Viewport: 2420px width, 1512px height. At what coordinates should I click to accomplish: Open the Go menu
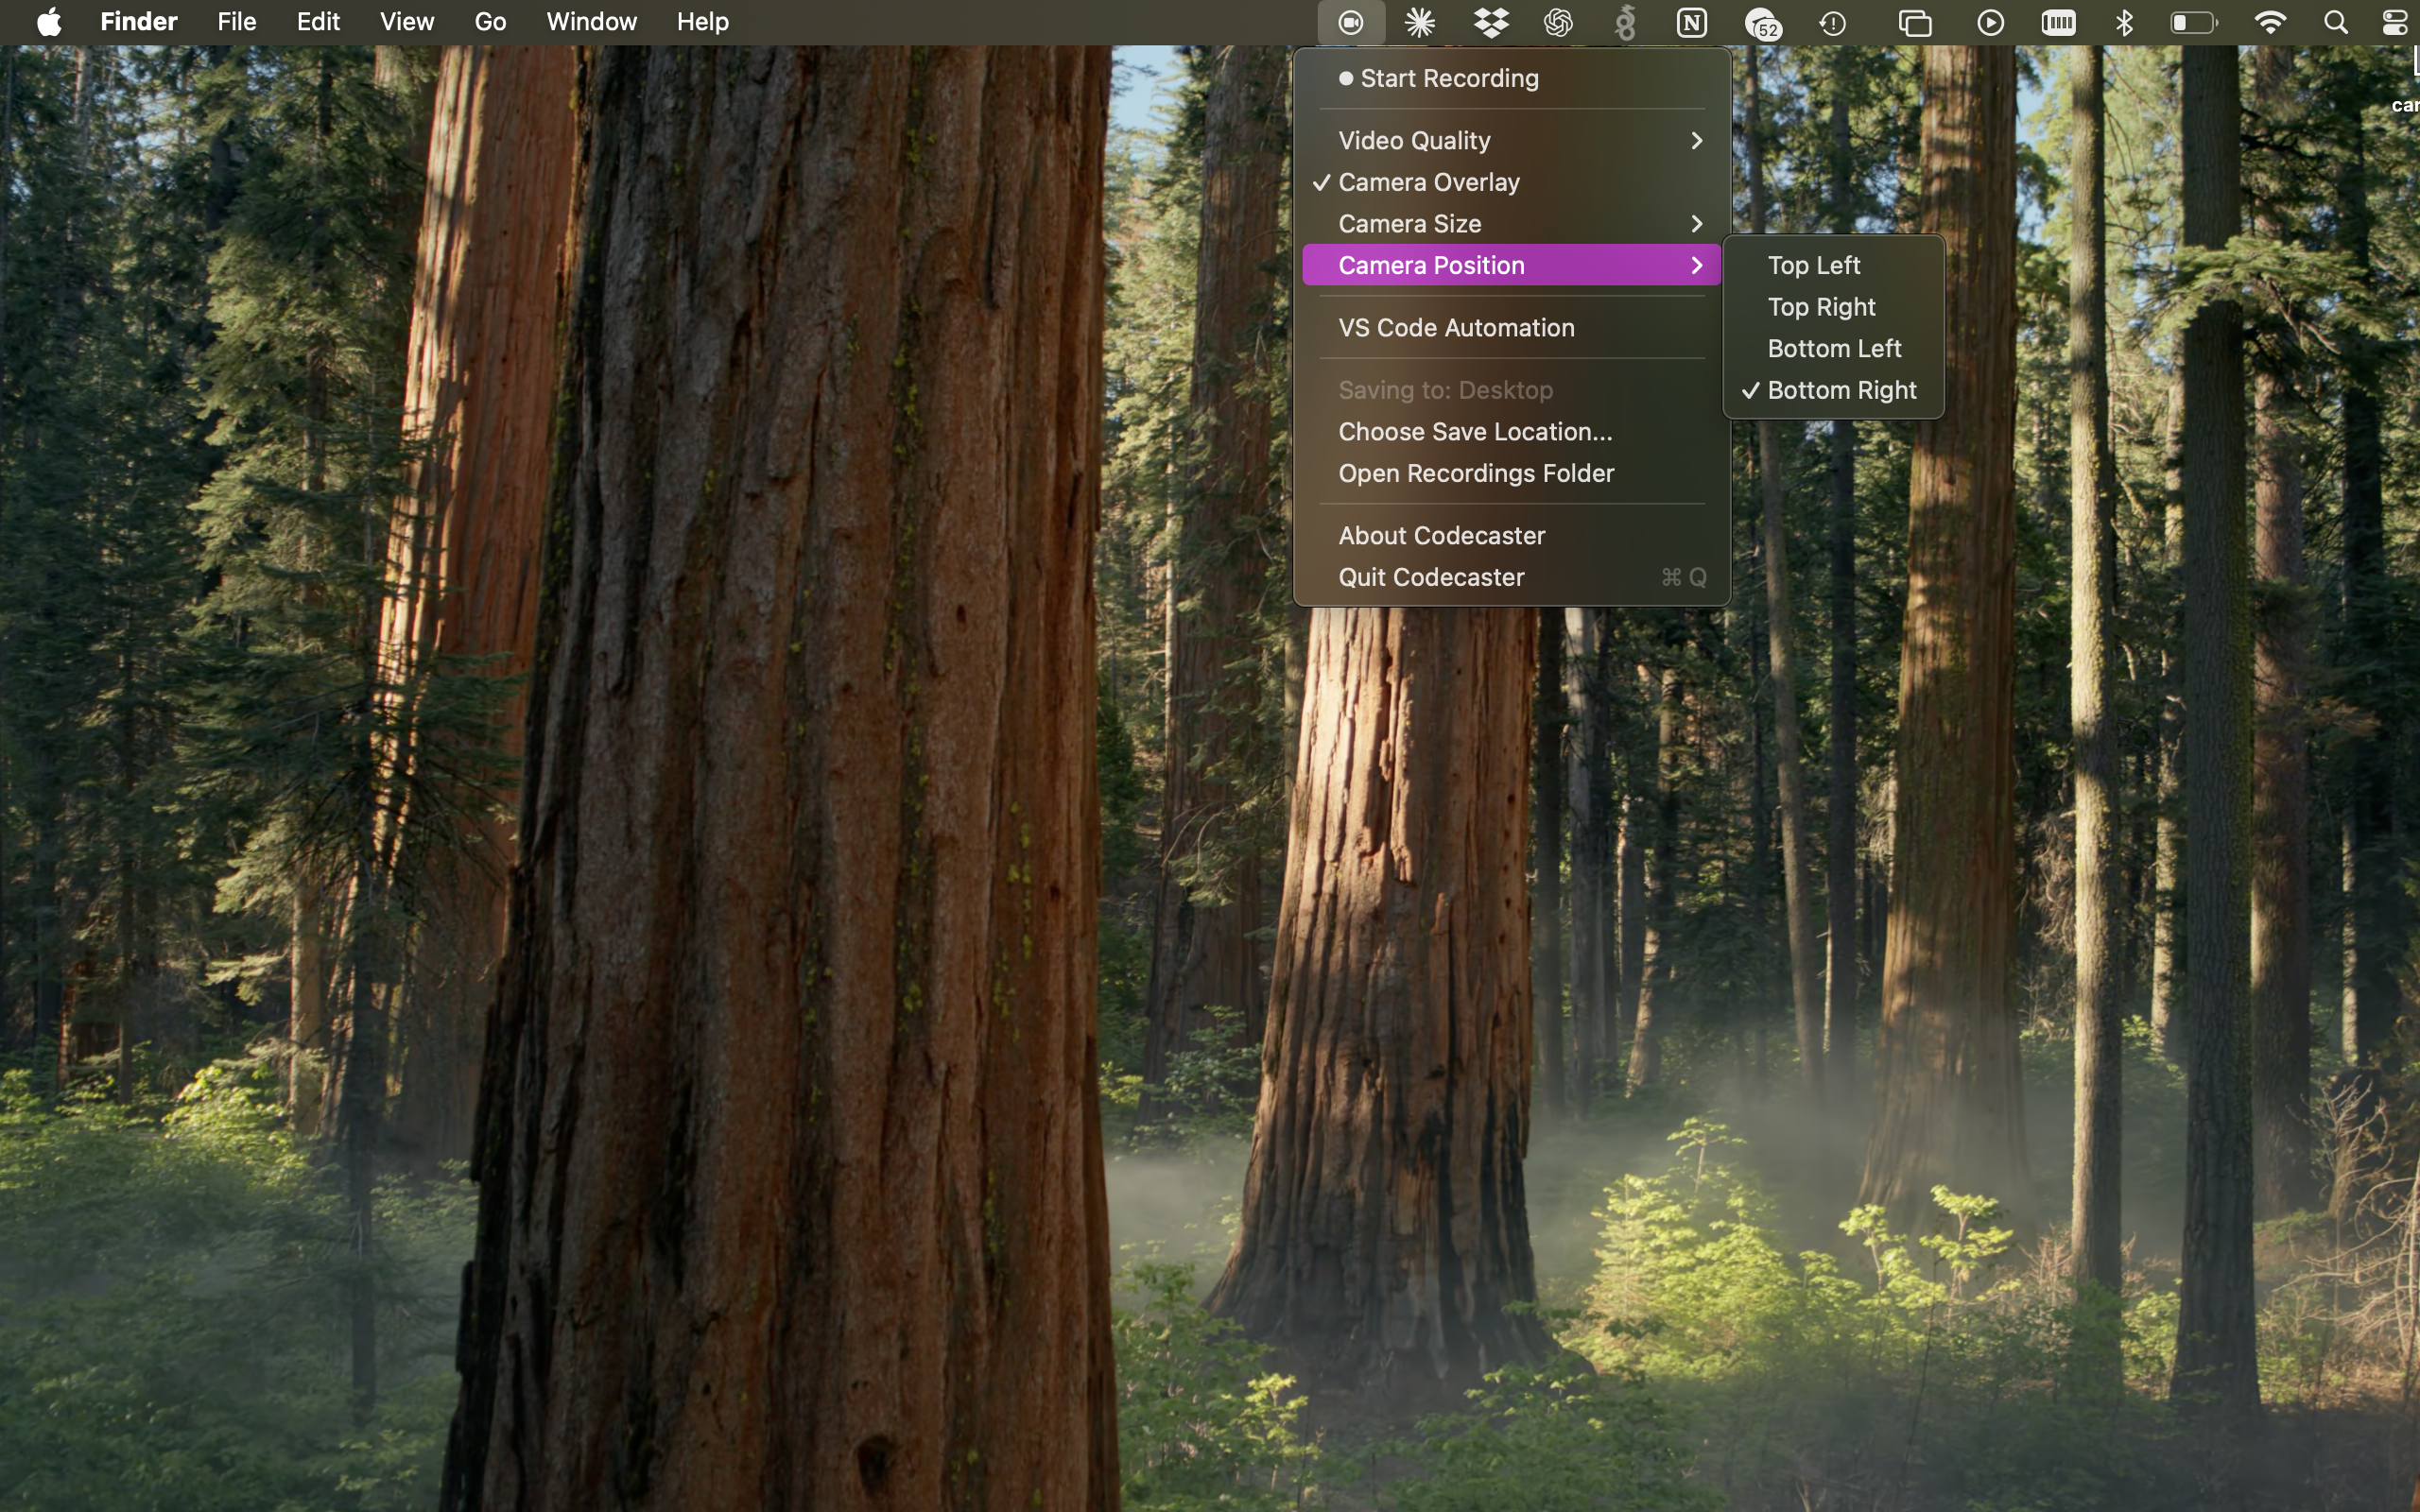[x=490, y=21]
